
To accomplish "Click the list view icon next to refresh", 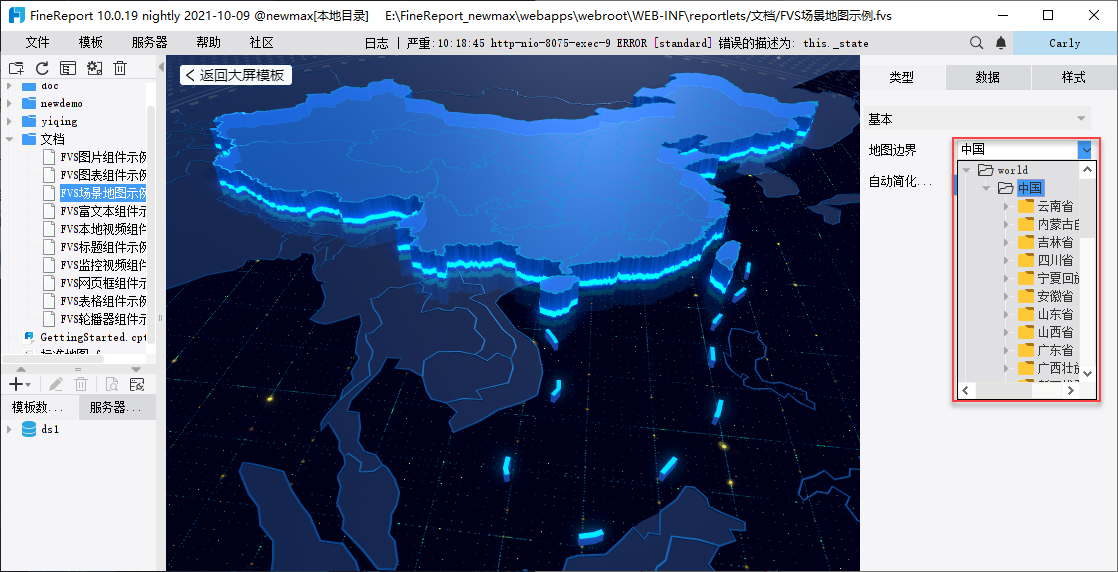I will click(68, 68).
